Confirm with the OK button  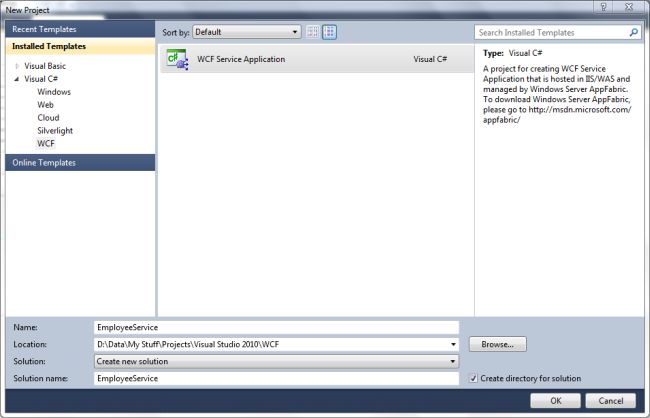[x=555, y=401]
